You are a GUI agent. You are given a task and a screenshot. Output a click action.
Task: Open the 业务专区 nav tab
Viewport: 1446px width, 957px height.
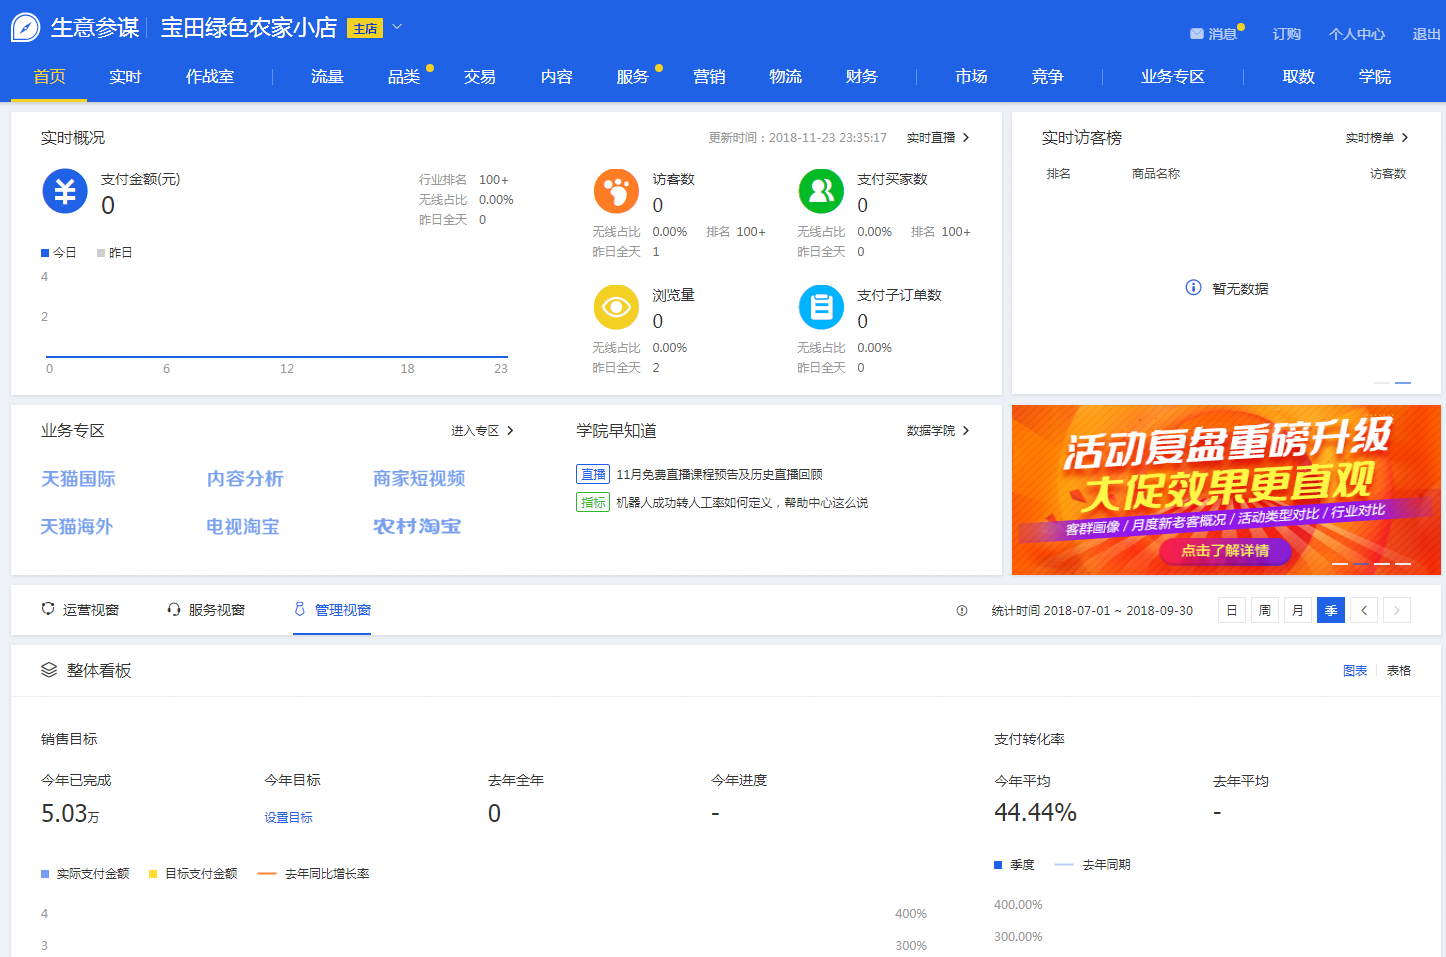click(x=1173, y=77)
